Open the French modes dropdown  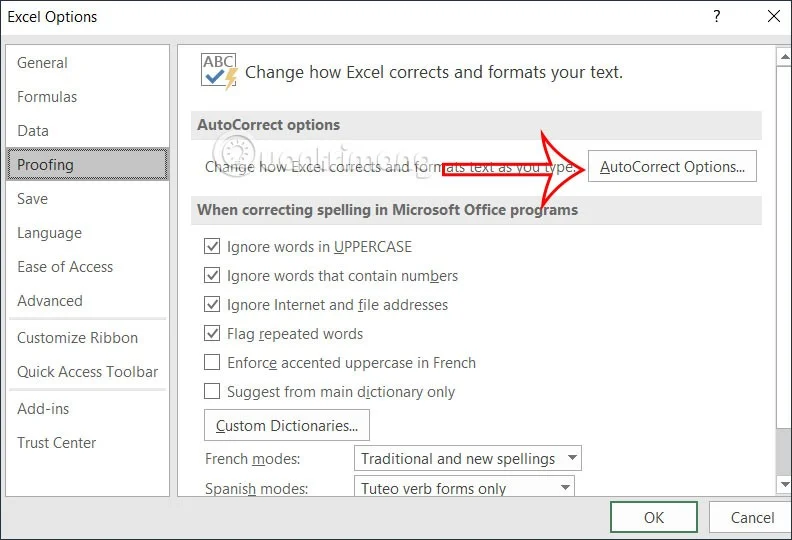click(468, 458)
